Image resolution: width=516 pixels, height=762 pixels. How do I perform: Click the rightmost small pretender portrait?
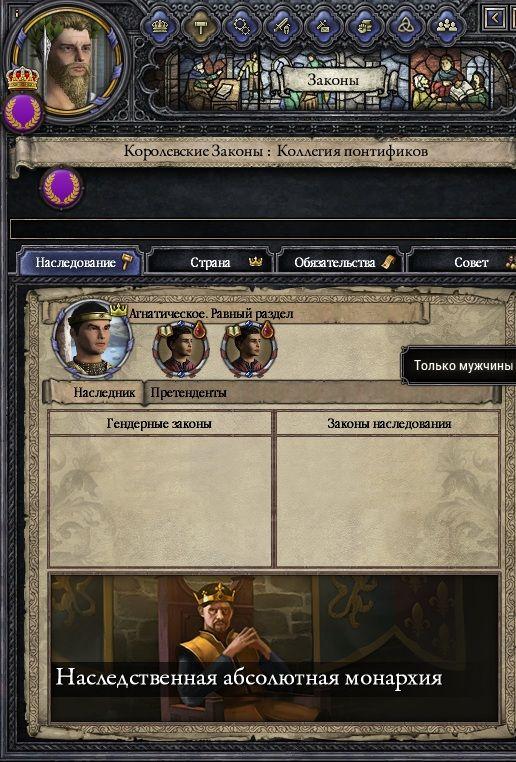pyautogui.click(x=249, y=348)
